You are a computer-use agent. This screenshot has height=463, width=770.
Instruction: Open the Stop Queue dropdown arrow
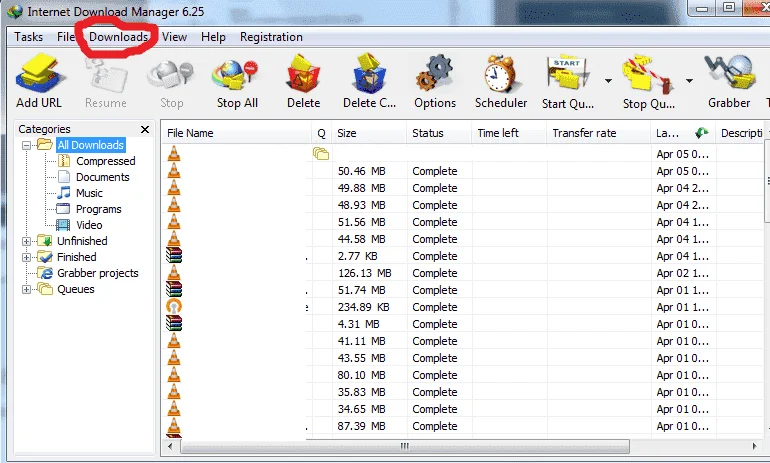(x=689, y=81)
